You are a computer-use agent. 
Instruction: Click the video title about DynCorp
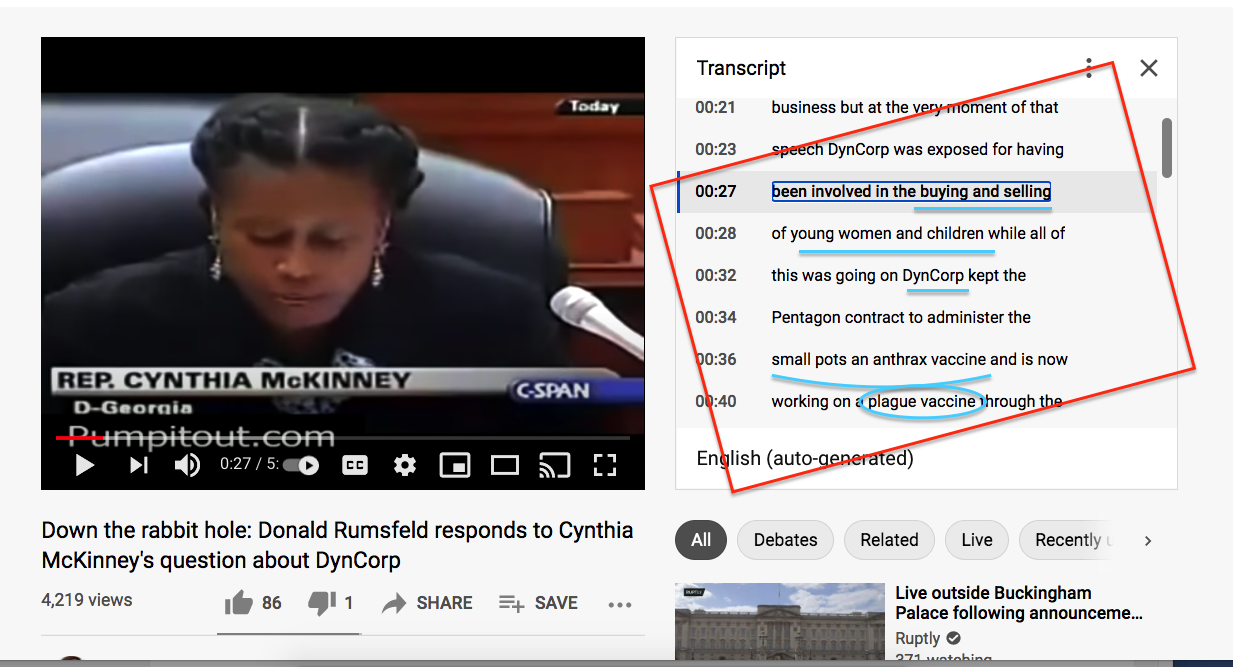point(337,545)
